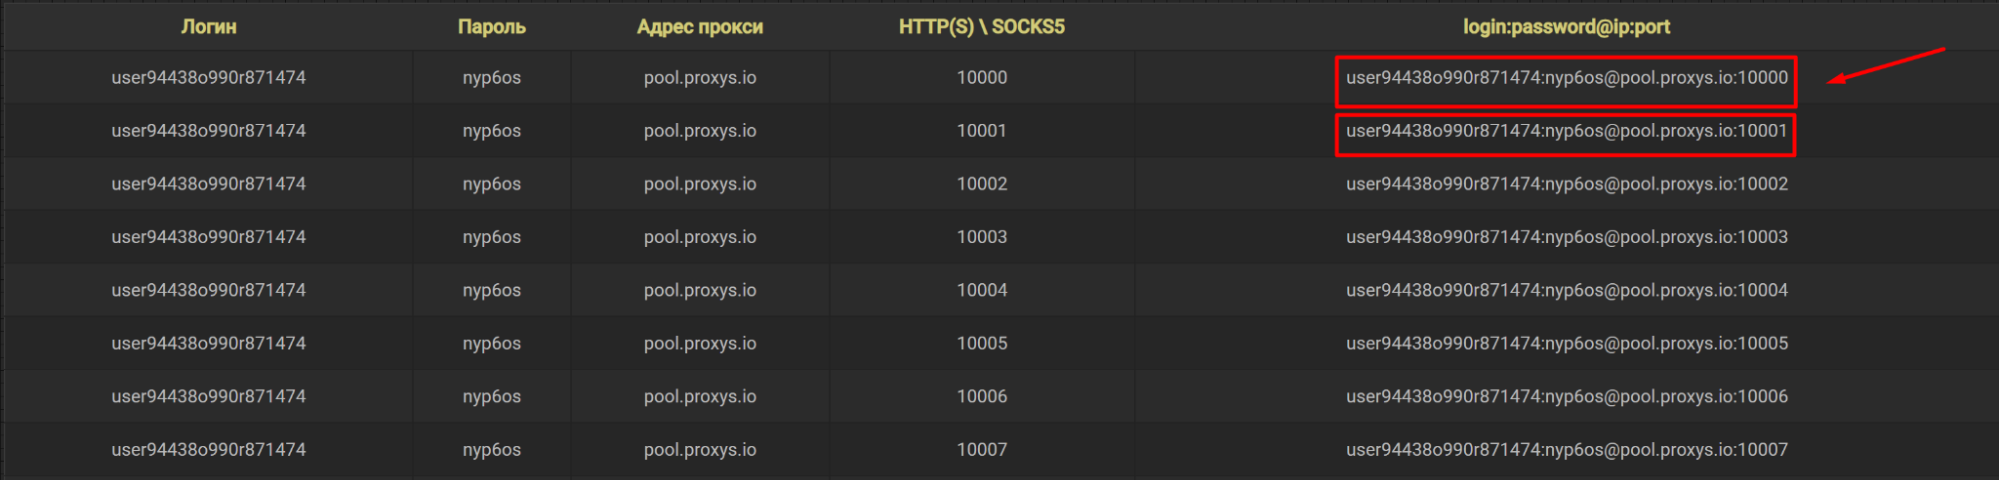
Task: Click the nyp6os password in the 10002 row
Action: [491, 184]
